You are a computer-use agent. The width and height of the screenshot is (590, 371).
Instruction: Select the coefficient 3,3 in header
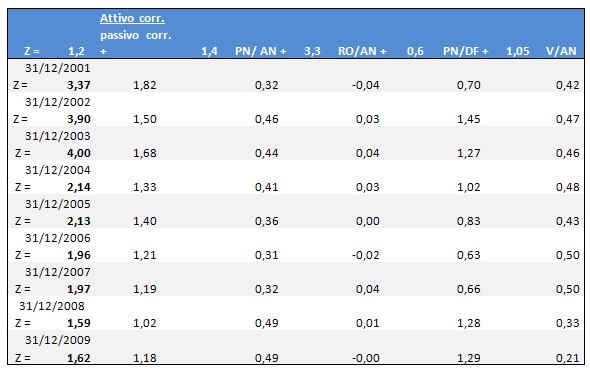tap(312, 51)
